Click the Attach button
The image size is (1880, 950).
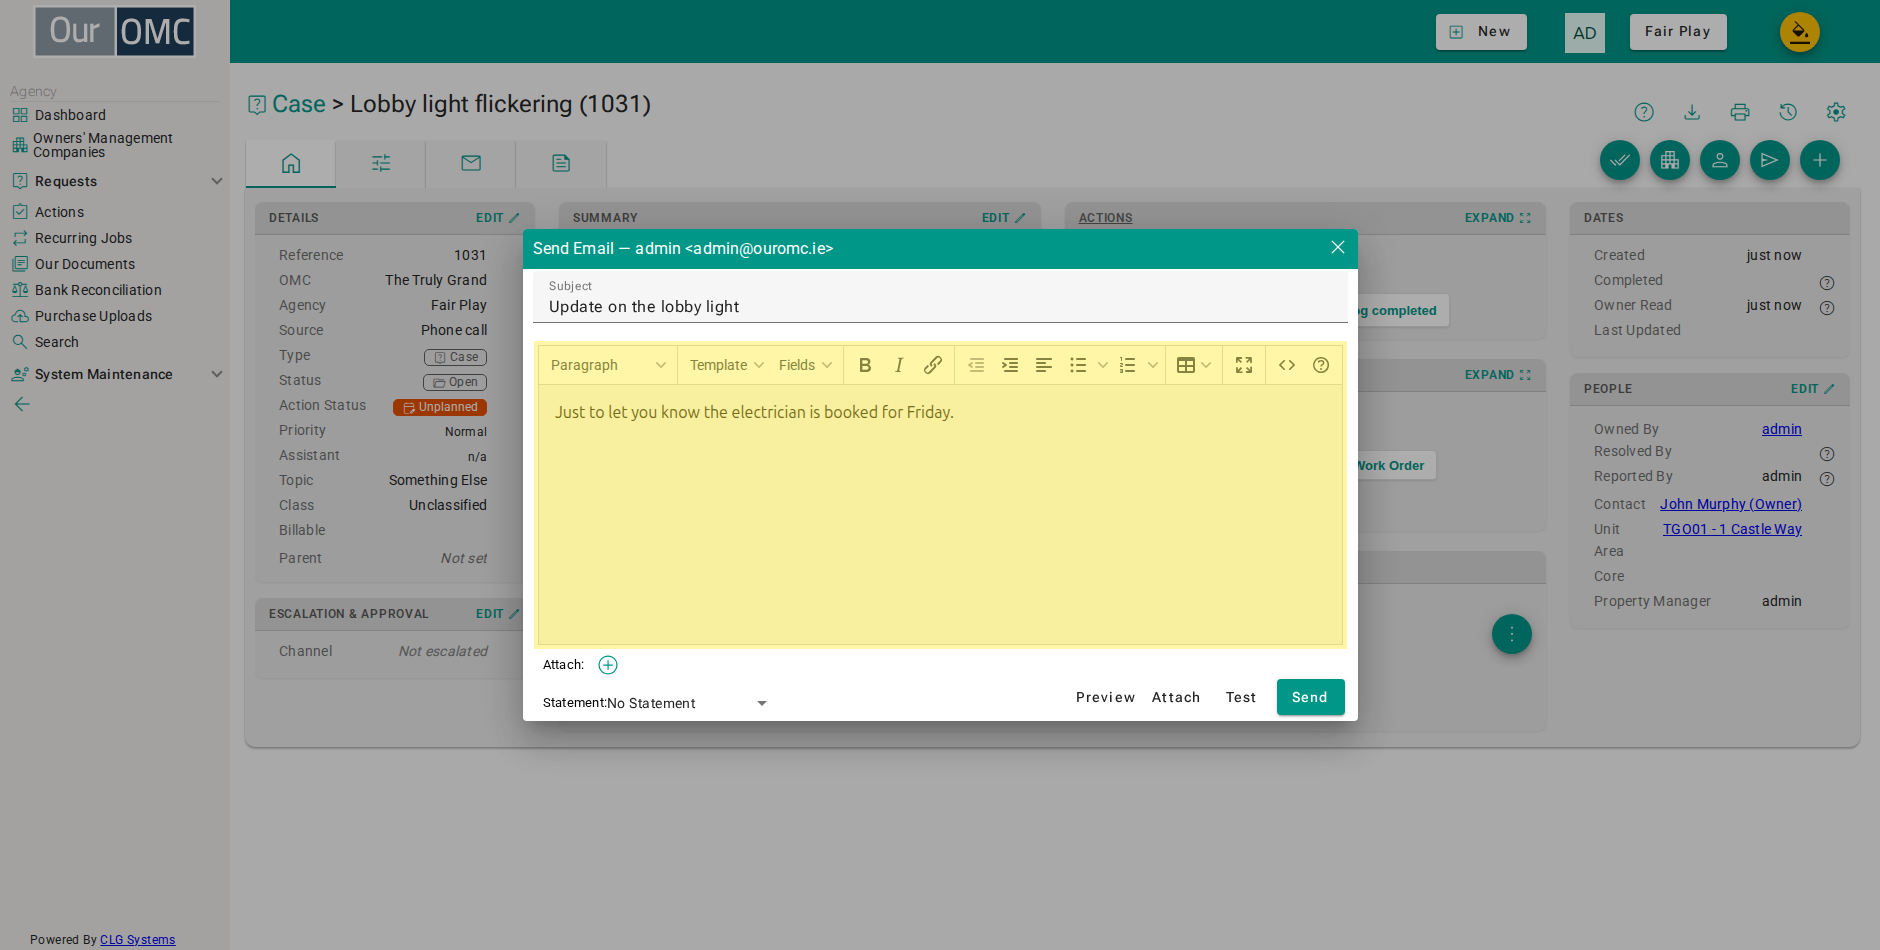pyautogui.click(x=1176, y=697)
